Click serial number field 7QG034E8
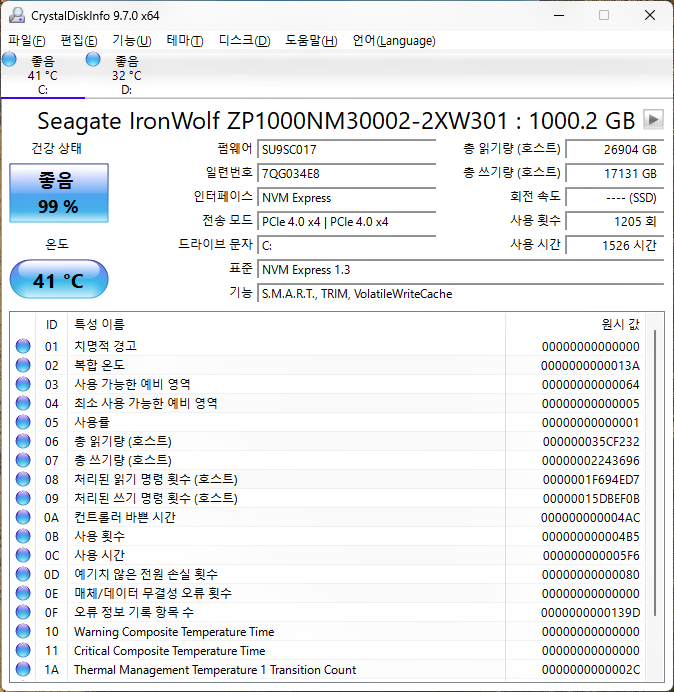The image size is (674, 692). tap(347, 173)
